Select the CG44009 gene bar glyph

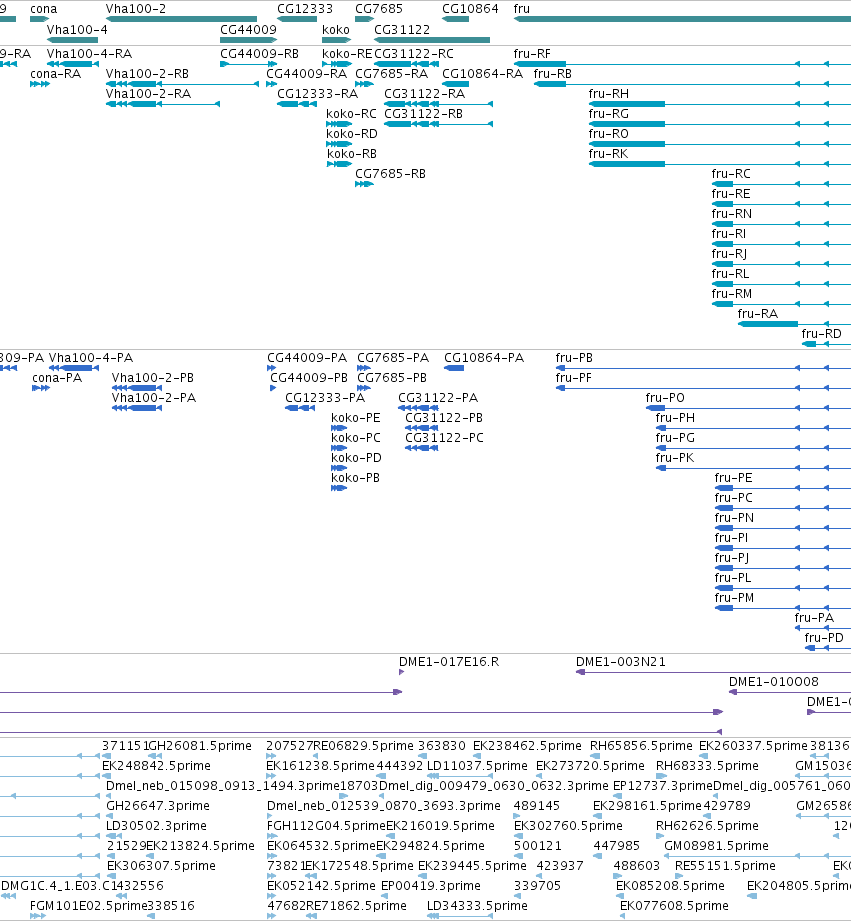pos(248,40)
